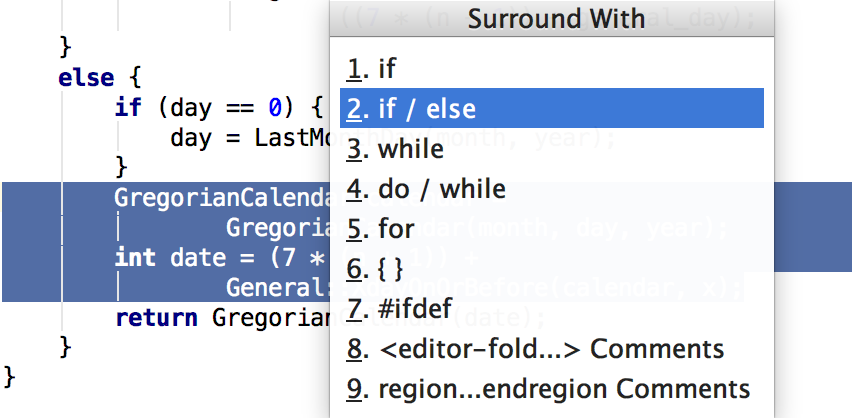Pick the "3. while" surround template
This screenshot has height=418, width=852.
pos(396,149)
